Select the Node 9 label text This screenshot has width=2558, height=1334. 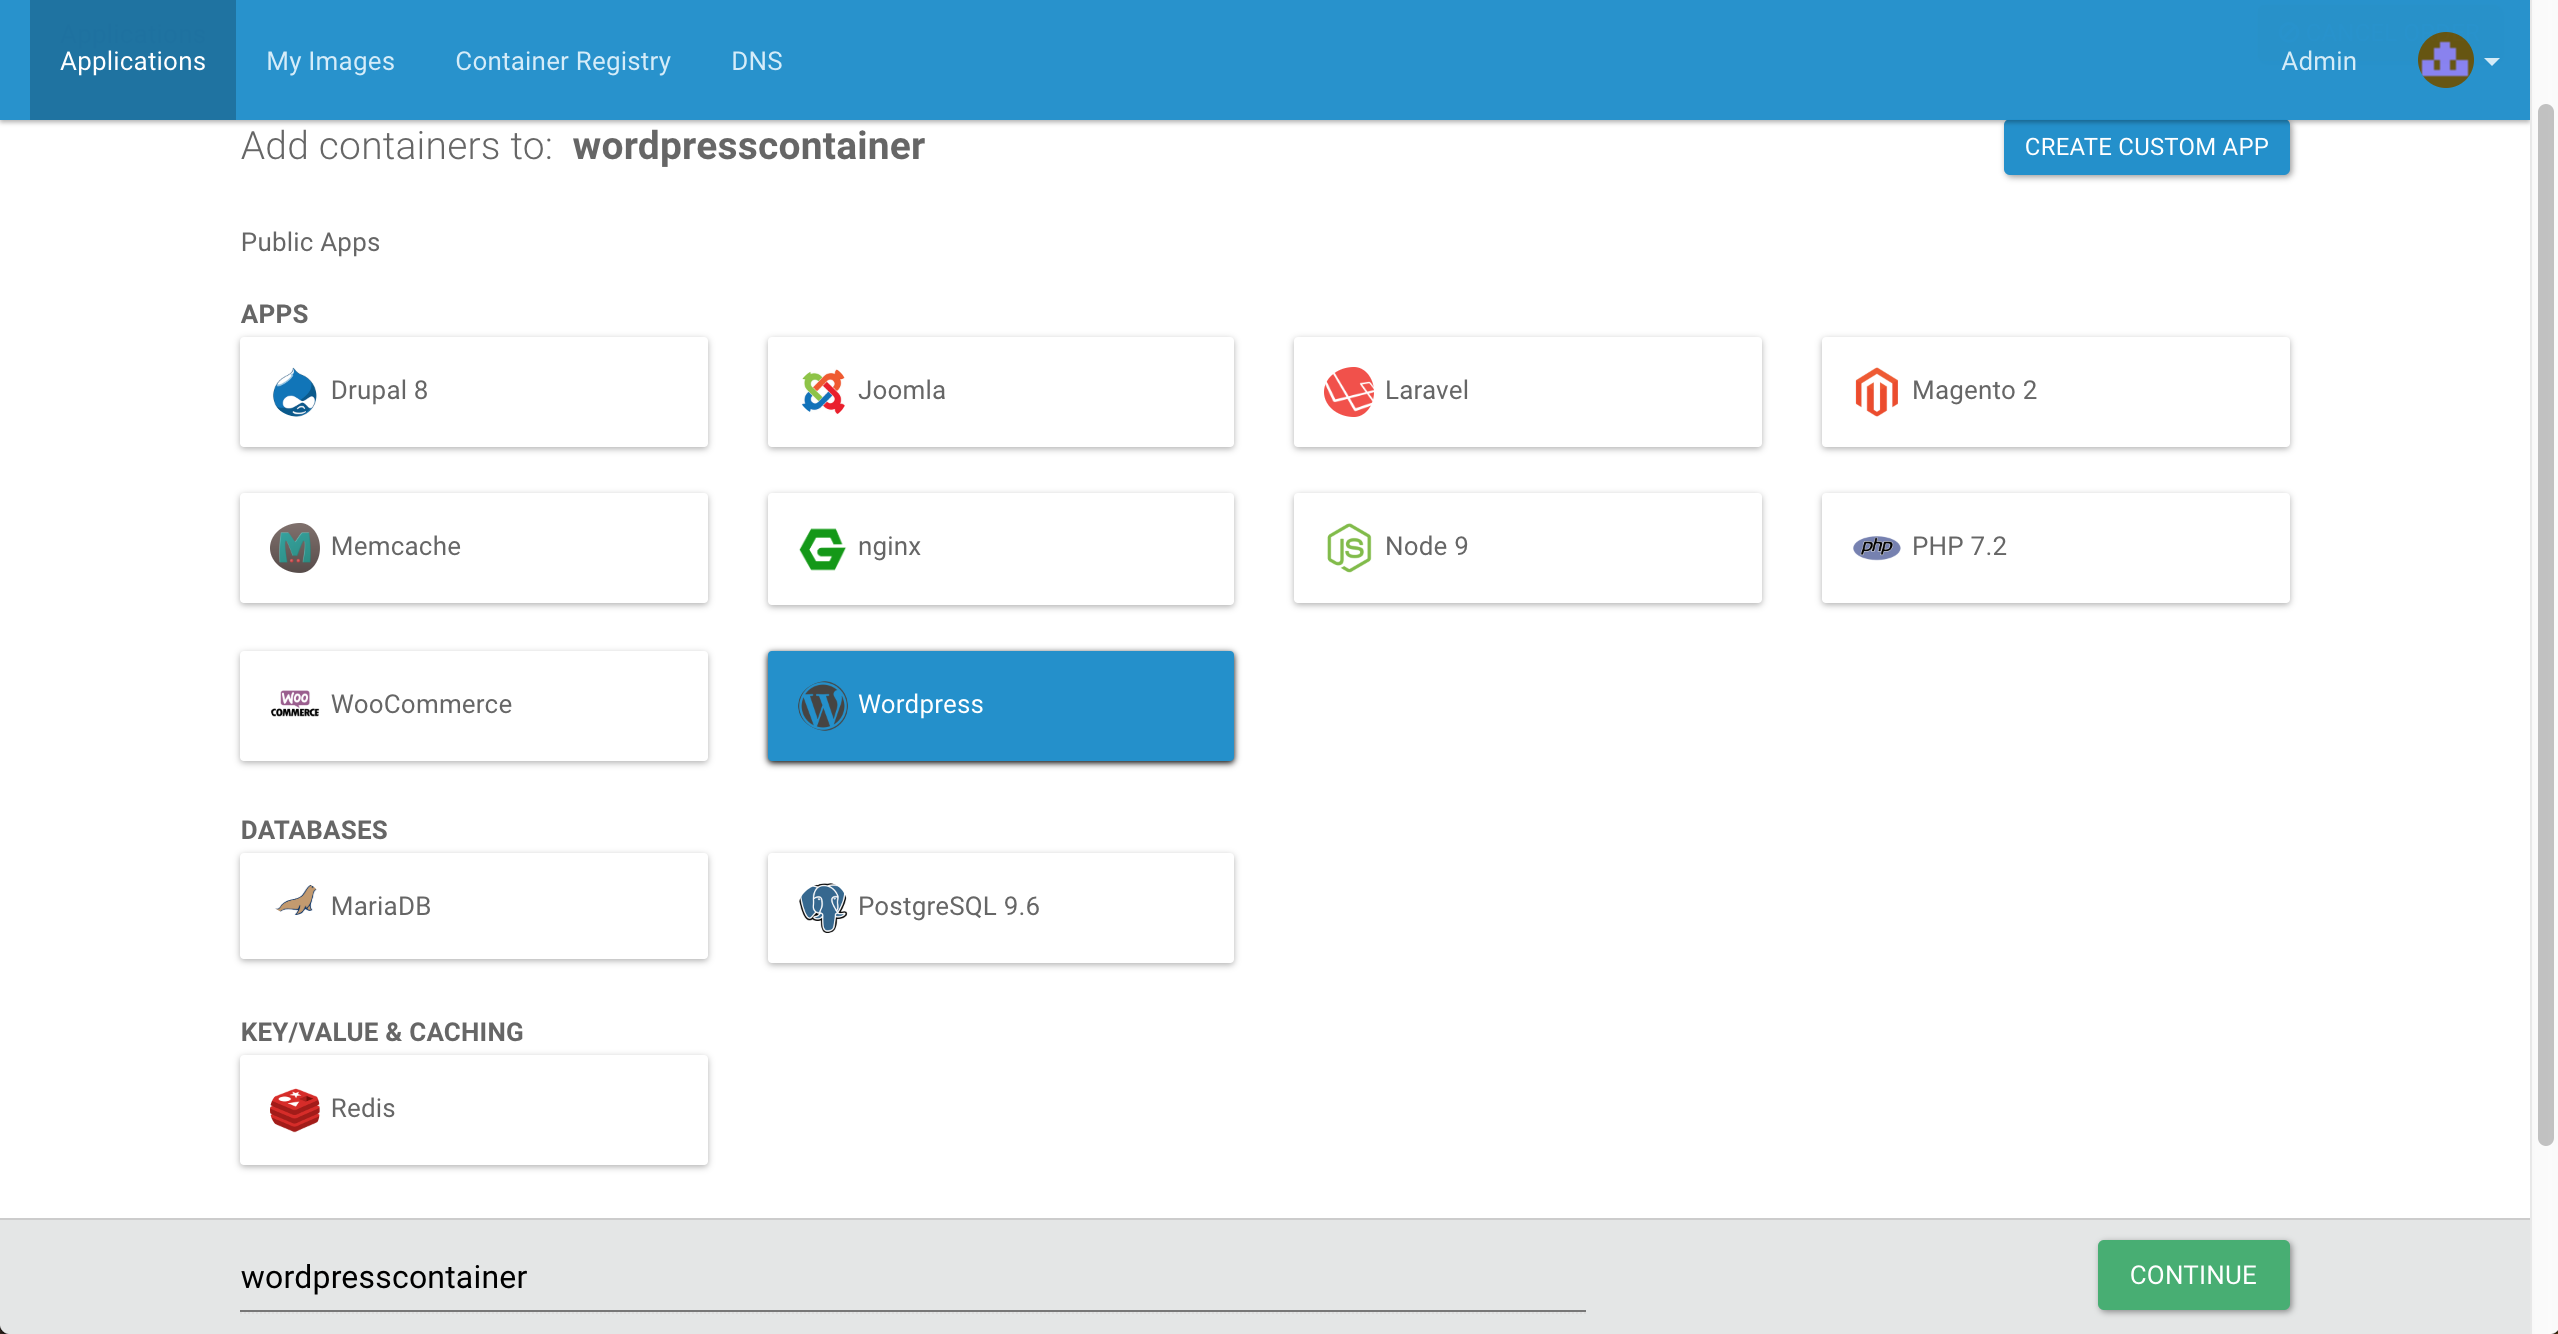pos(1426,546)
